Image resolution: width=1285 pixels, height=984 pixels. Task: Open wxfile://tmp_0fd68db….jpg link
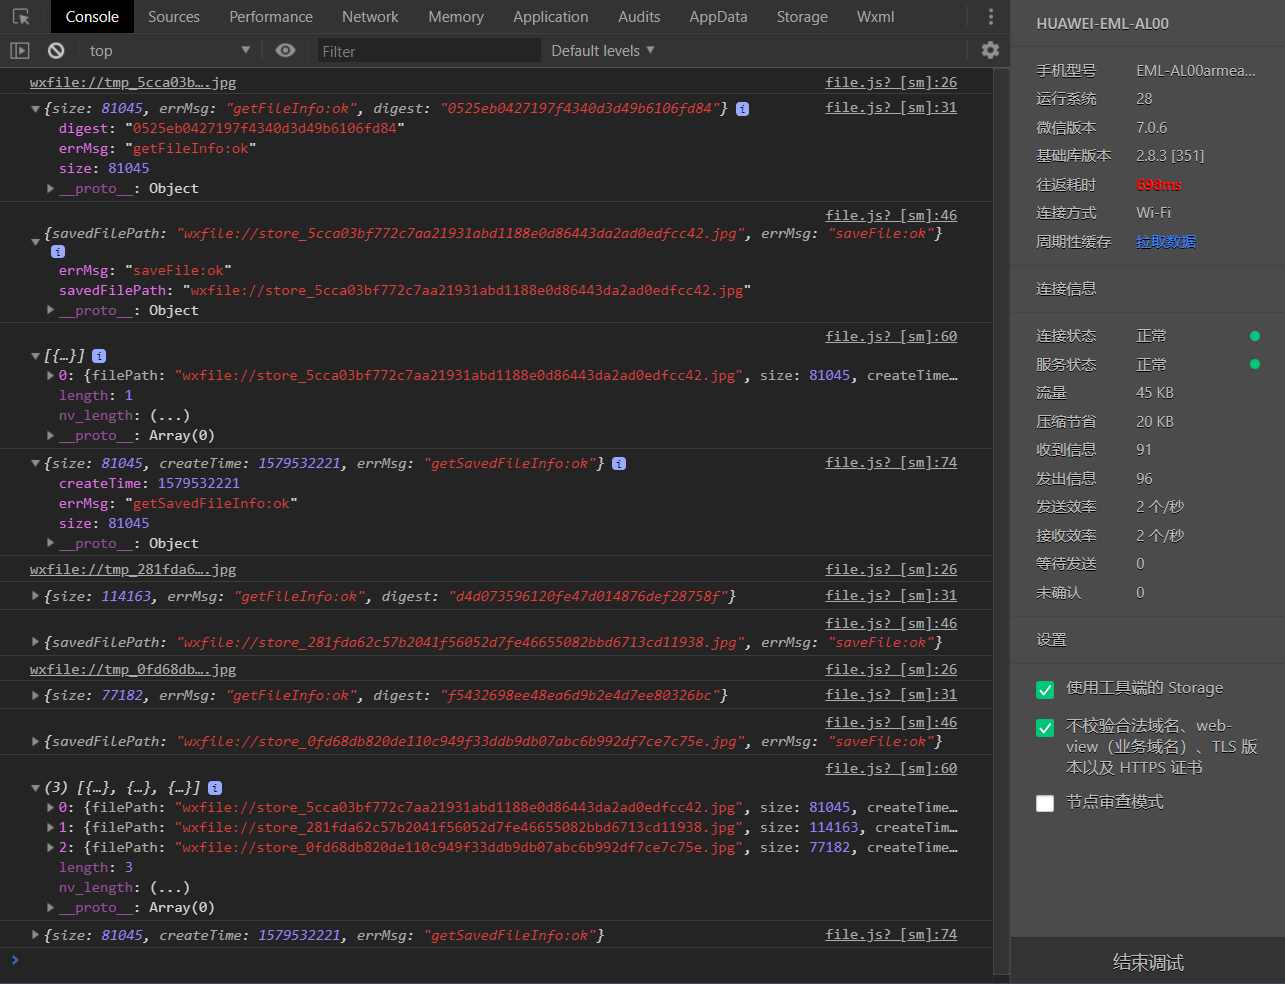click(133, 670)
